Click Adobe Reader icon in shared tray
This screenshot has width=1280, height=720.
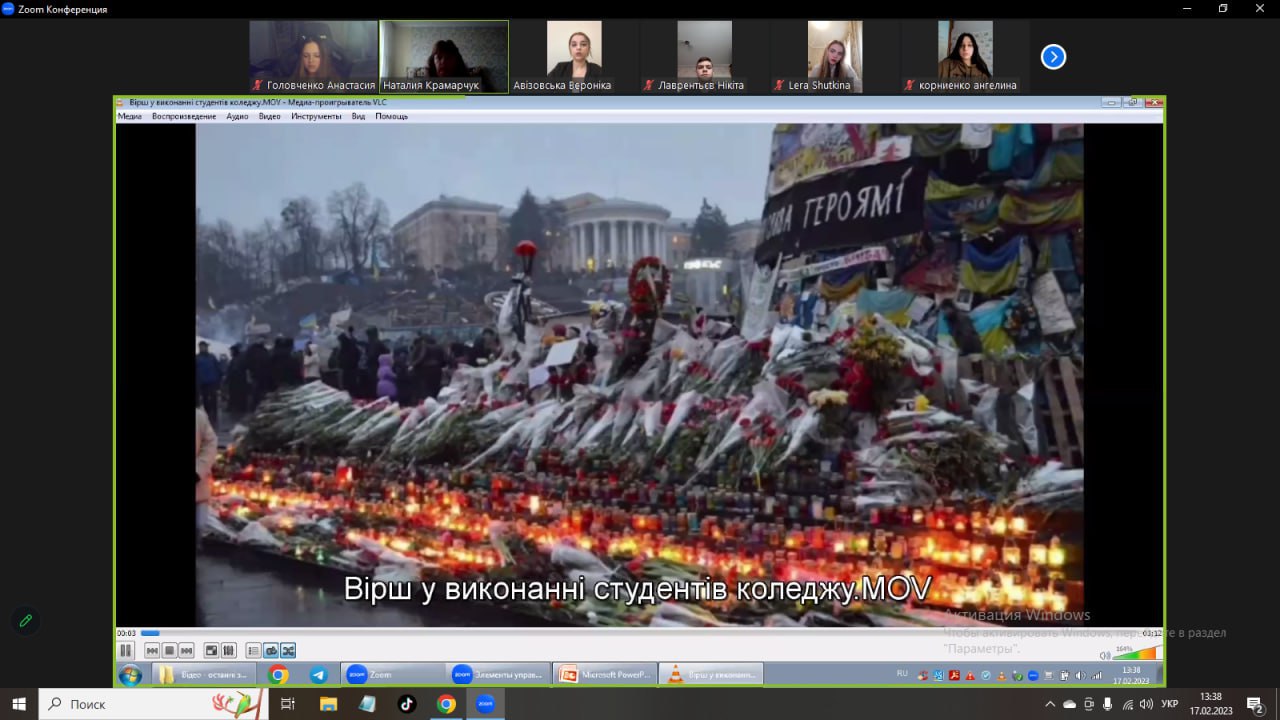pos(955,675)
